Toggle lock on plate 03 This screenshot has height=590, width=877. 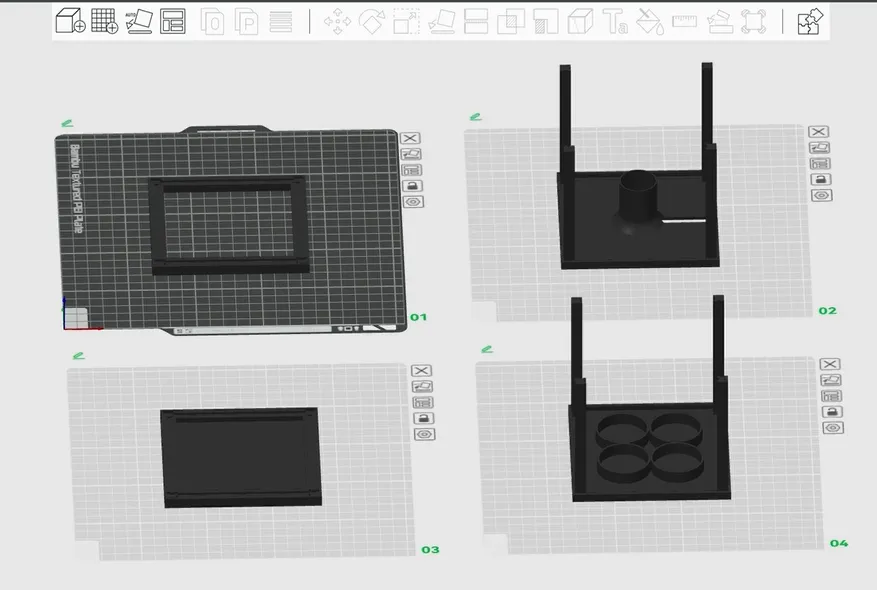click(423, 418)
